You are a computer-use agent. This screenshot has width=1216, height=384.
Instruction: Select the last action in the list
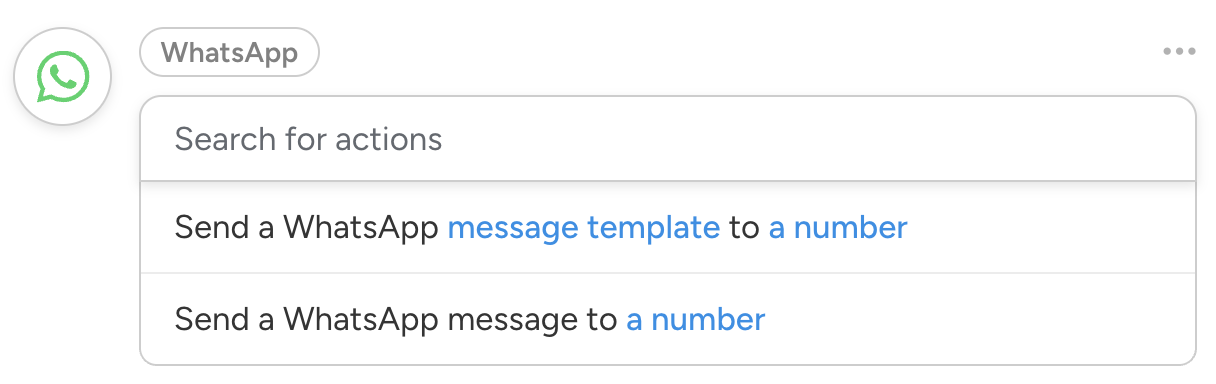point(668,319)
